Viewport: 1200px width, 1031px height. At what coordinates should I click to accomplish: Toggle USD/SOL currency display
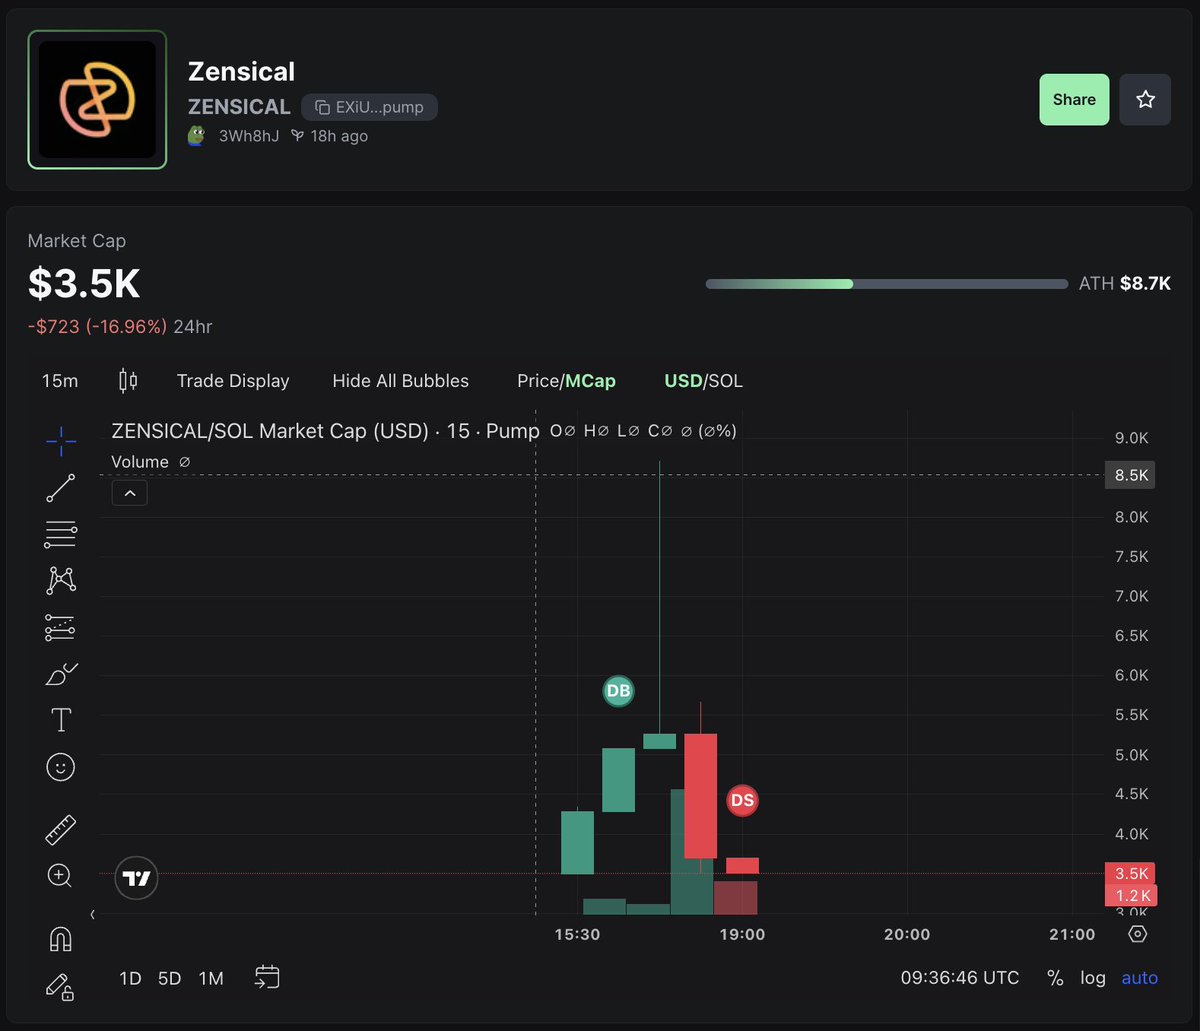(x=703, y=381)
